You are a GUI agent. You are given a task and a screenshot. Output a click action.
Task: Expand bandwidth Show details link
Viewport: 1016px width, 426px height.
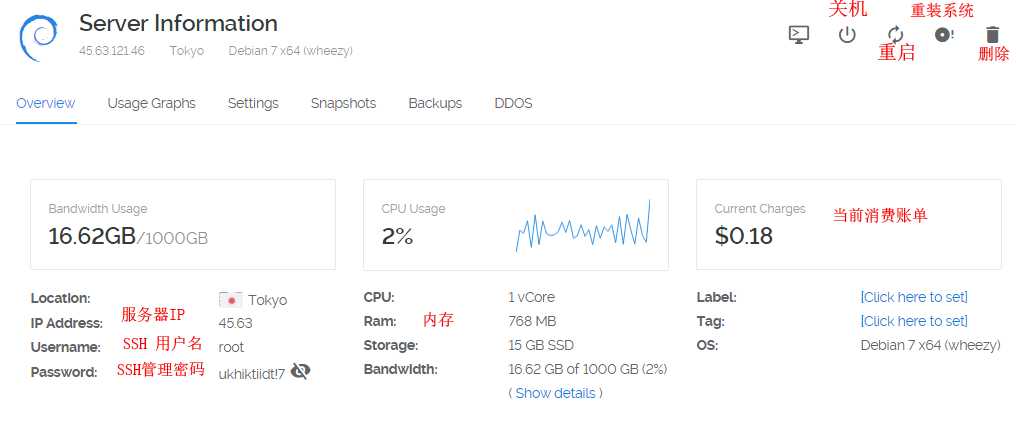click(x=555, y=393)
